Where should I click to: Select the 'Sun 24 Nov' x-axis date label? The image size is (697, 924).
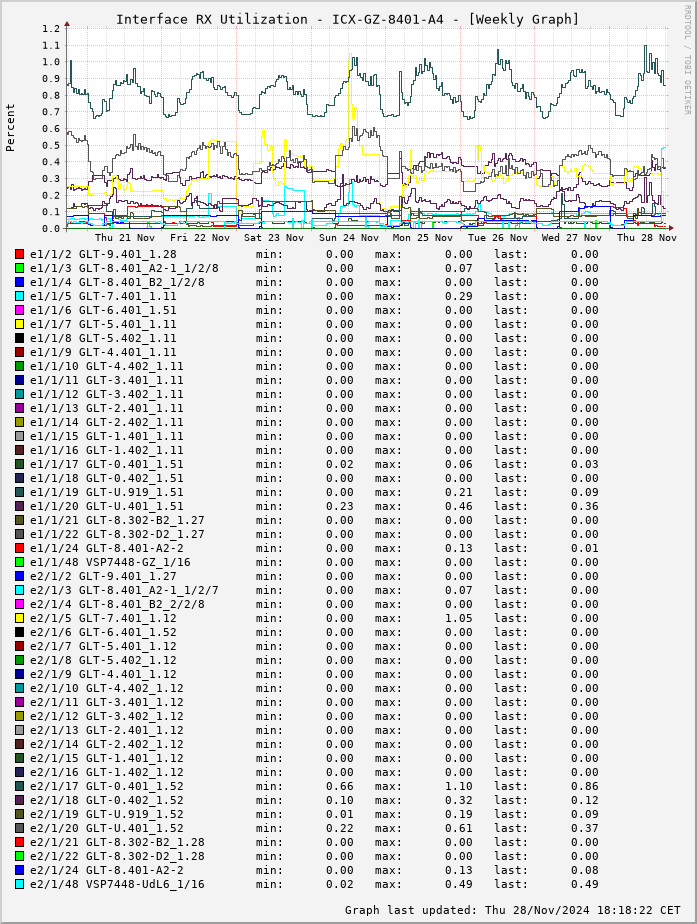[x=349, y=238]
